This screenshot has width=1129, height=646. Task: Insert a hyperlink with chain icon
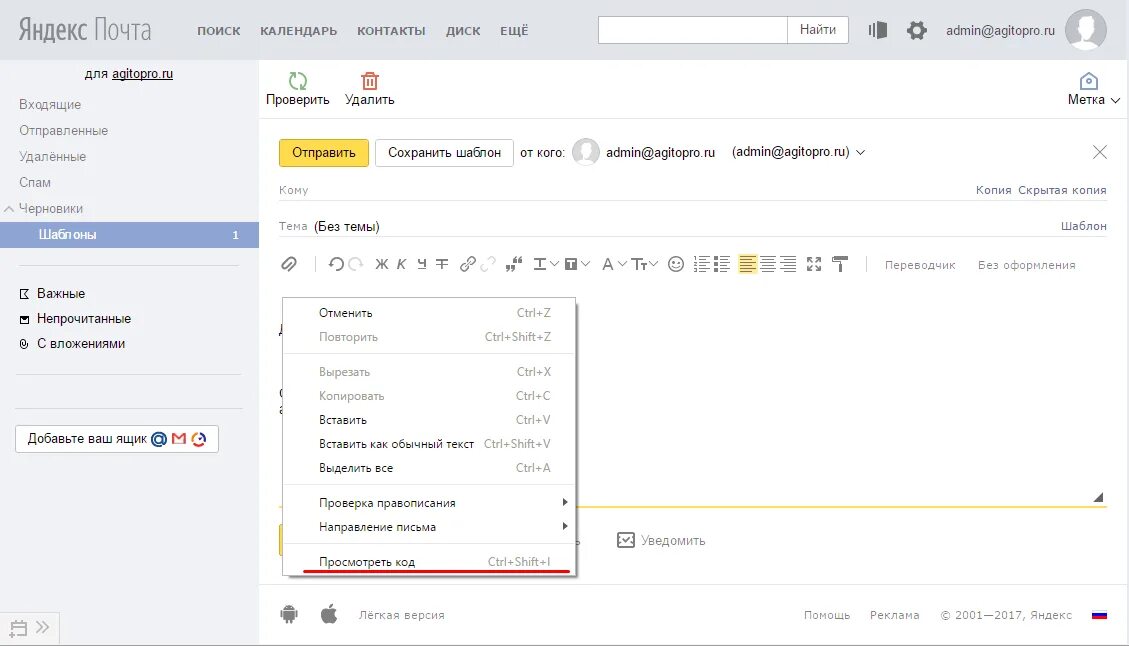tap(467, 264)
